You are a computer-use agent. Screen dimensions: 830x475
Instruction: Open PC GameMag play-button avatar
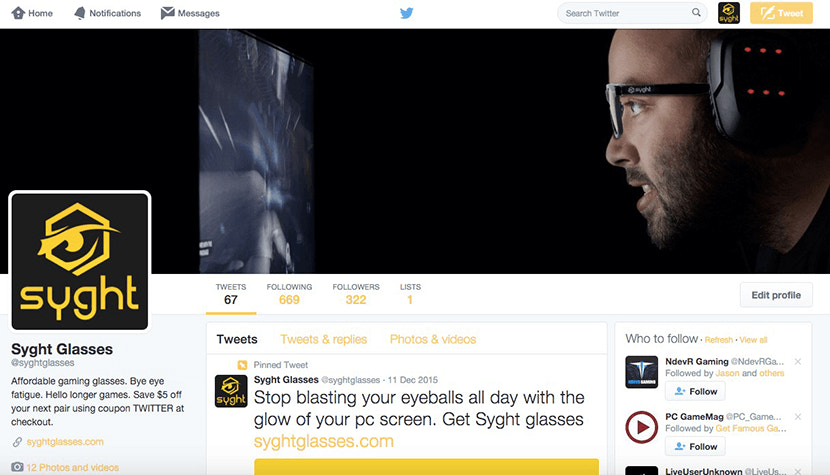642,427
